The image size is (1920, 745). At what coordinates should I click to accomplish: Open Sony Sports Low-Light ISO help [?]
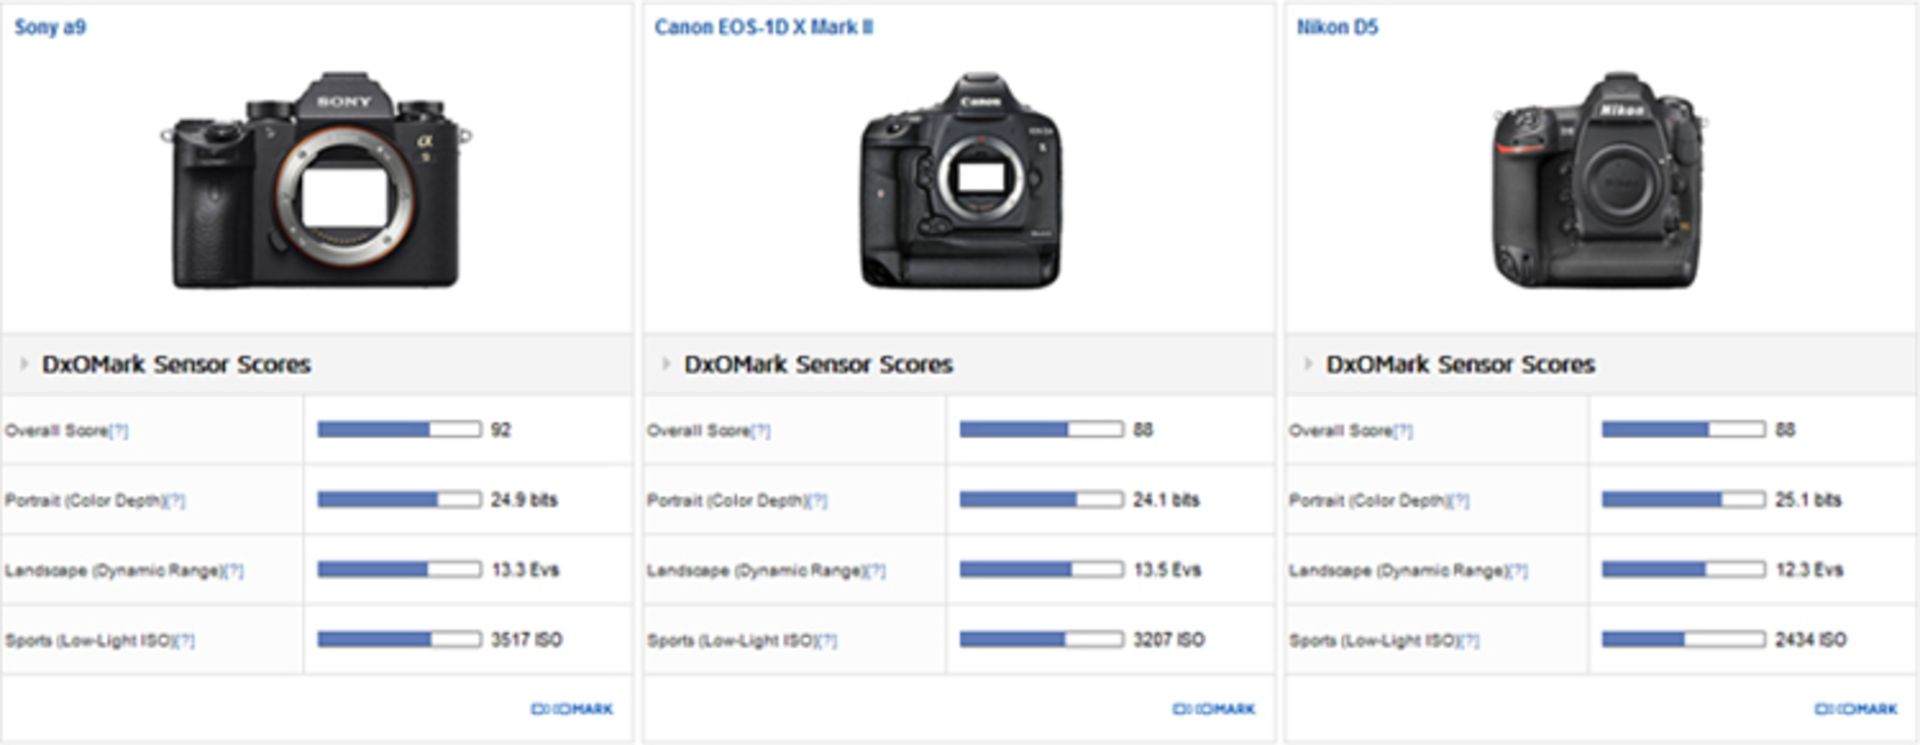tap(185, 641)
